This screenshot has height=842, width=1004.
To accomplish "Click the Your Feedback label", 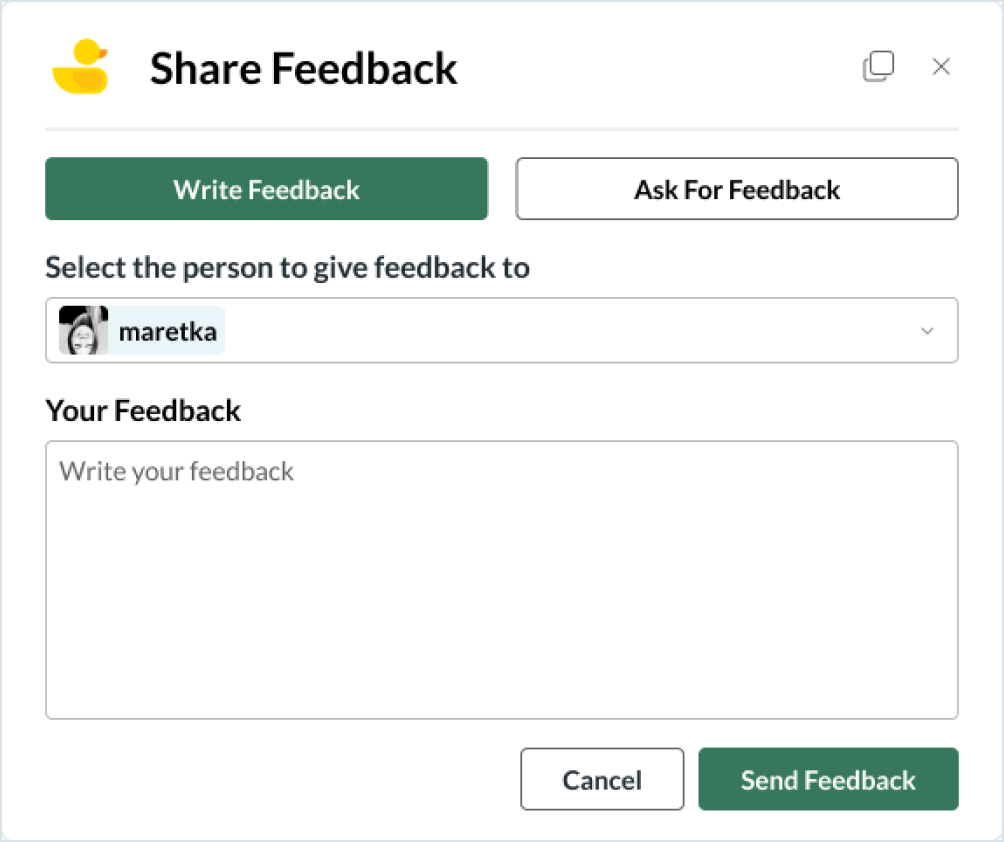I will tap(142, 410).
